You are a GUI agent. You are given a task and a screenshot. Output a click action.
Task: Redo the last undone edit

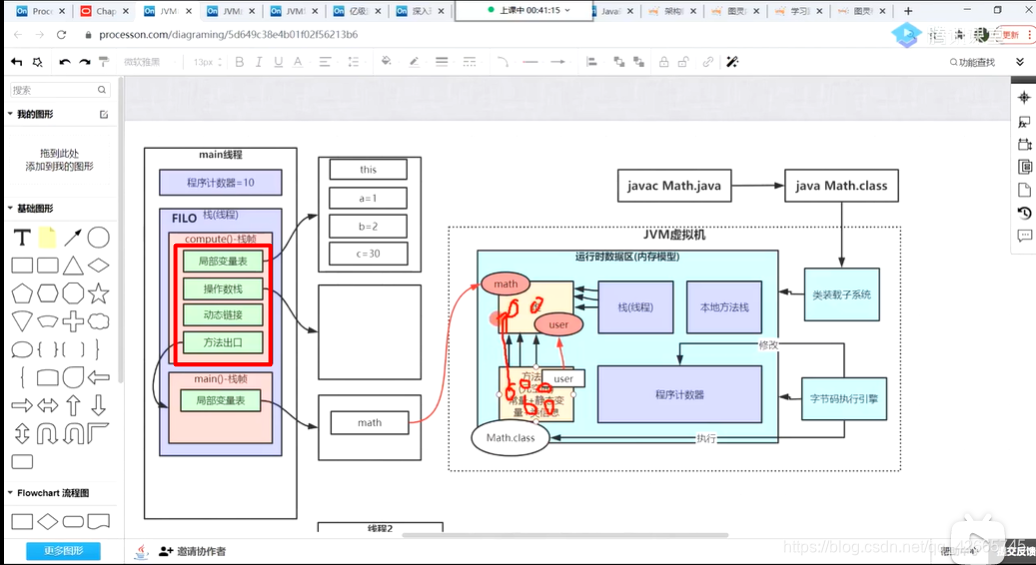pos(85,61)
